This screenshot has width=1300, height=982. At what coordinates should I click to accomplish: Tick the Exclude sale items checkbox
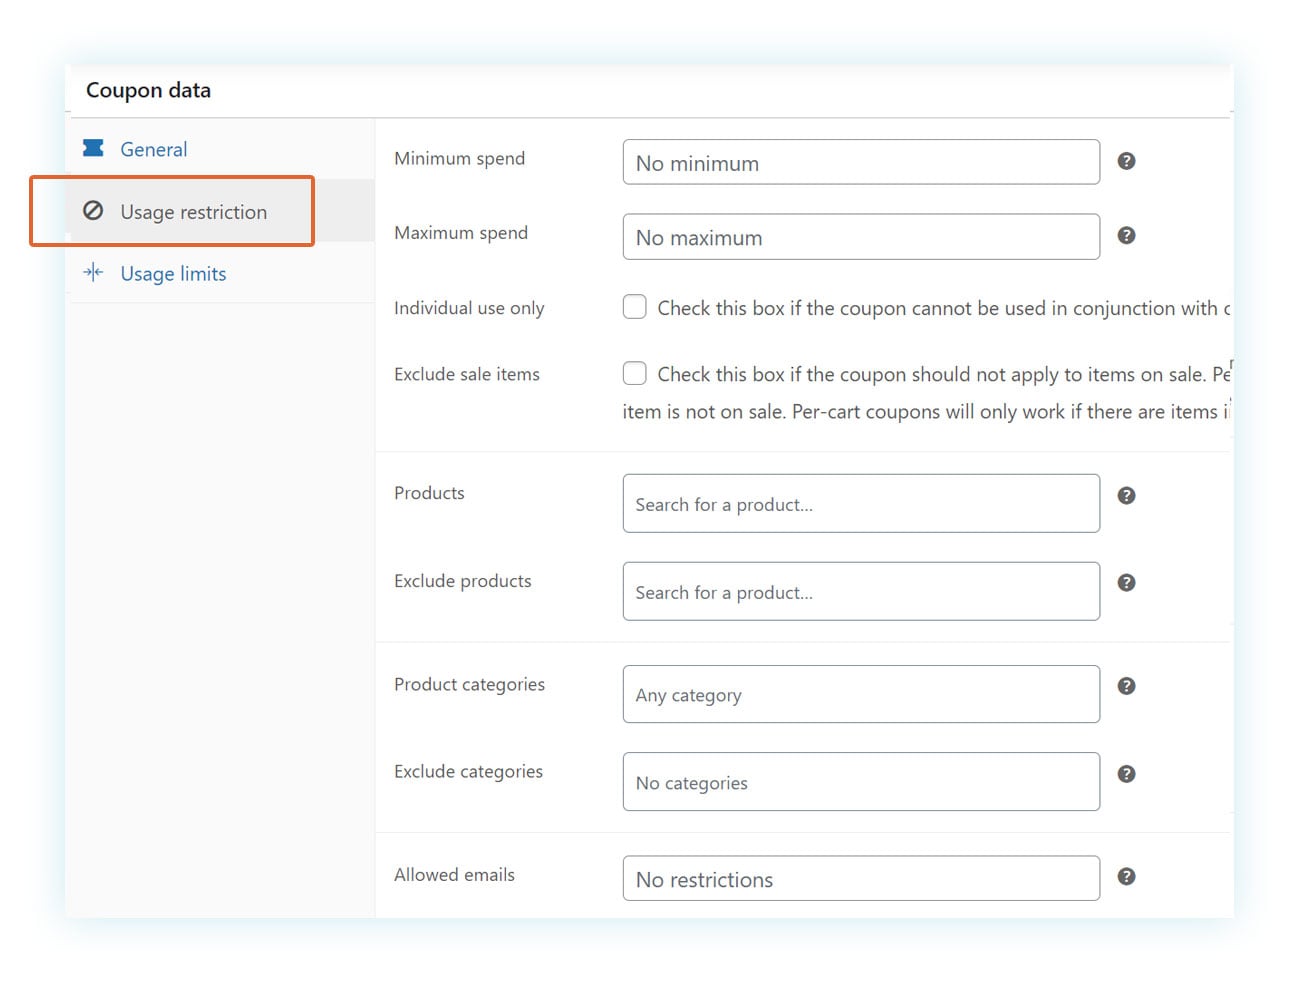click(635, 373)
